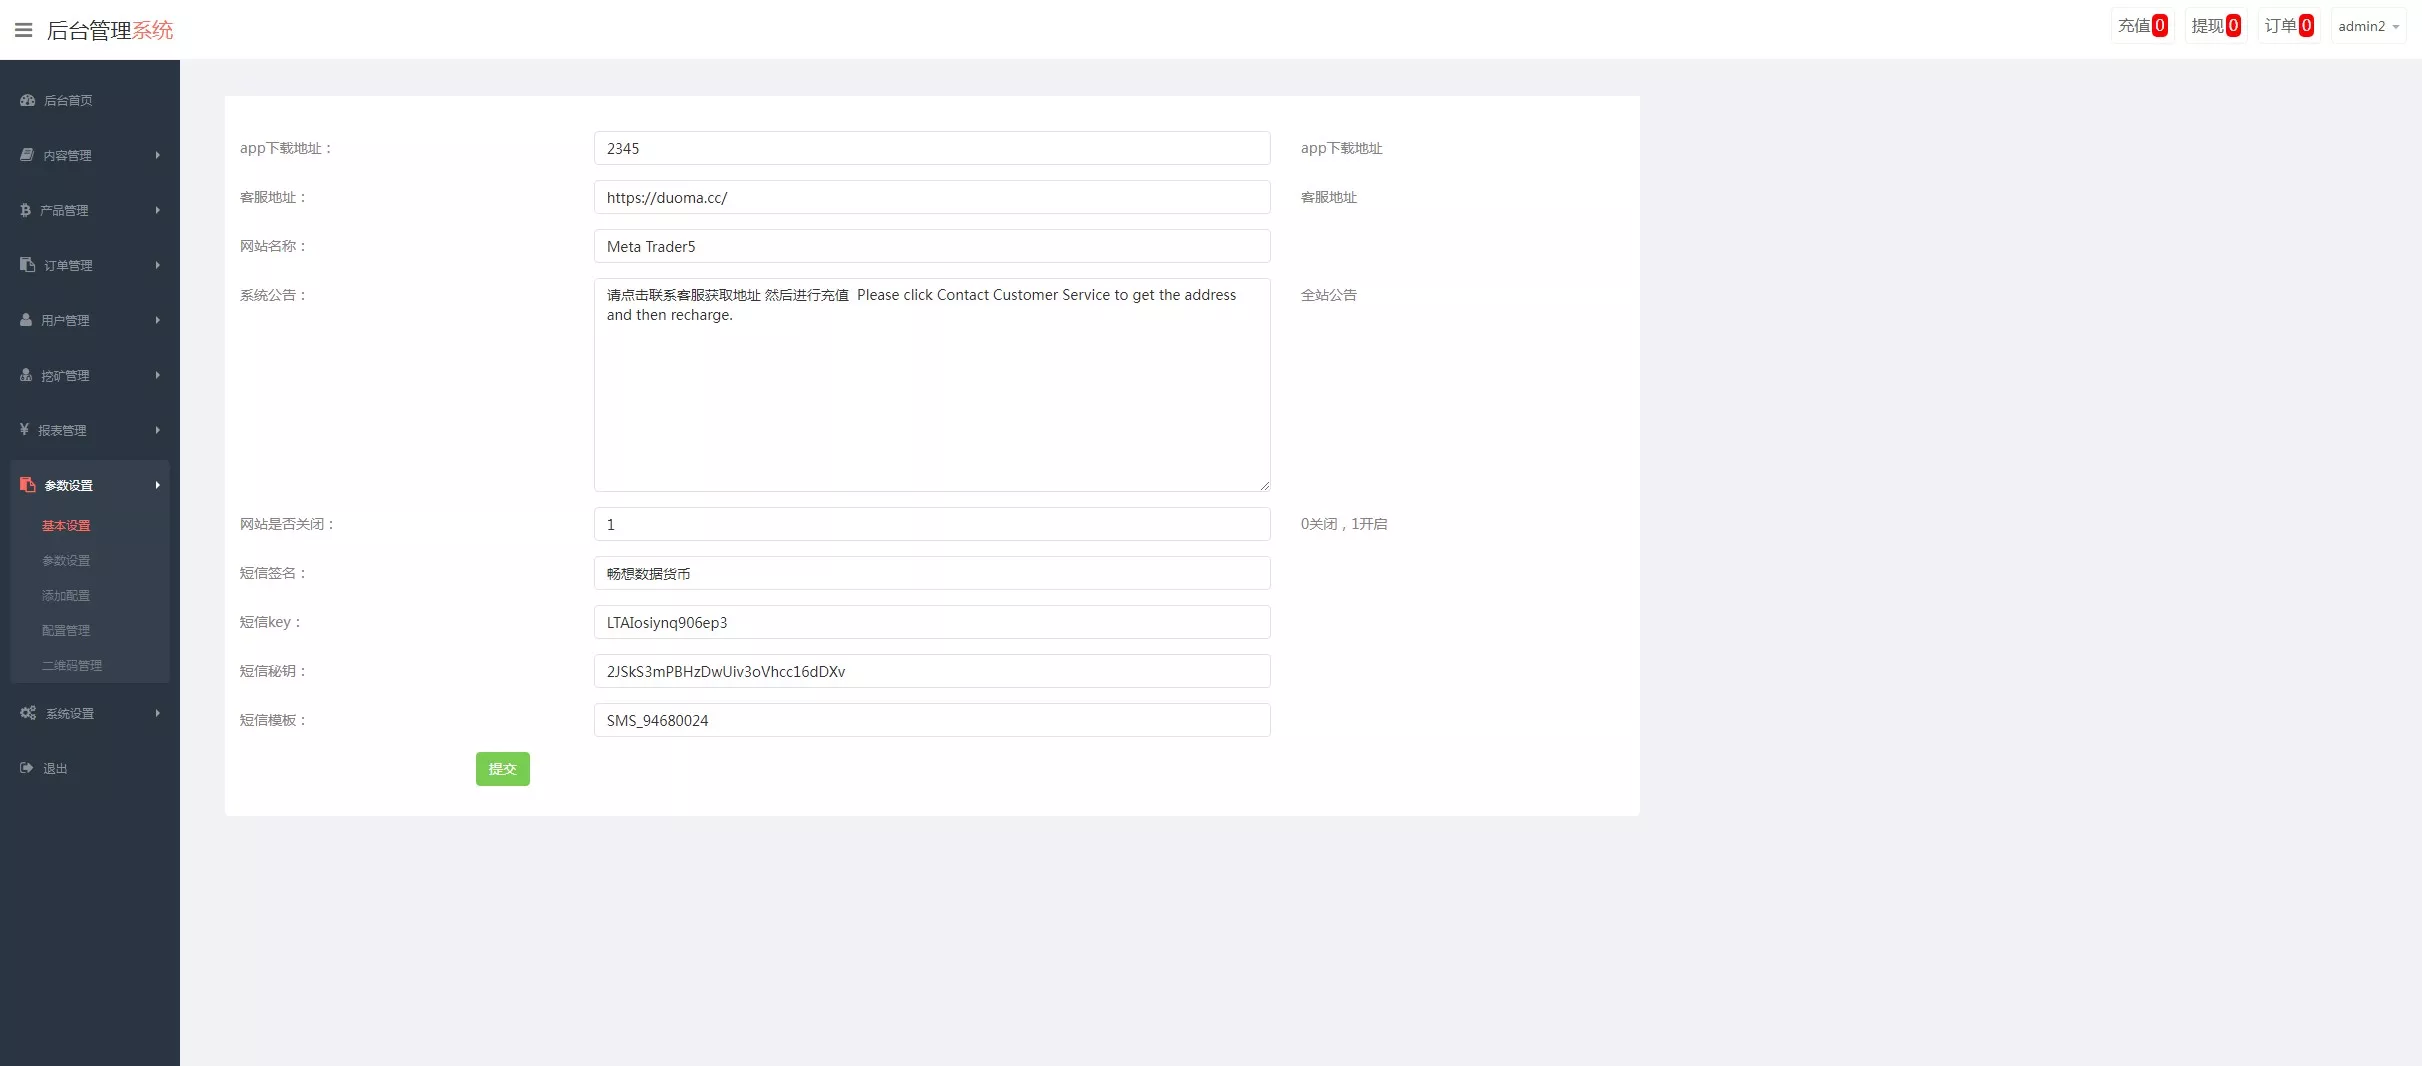The height and width of the screenshot is (1066, 2422).
Task: Click the 全站公告 hint text
Action: (x=1329, y=295)
